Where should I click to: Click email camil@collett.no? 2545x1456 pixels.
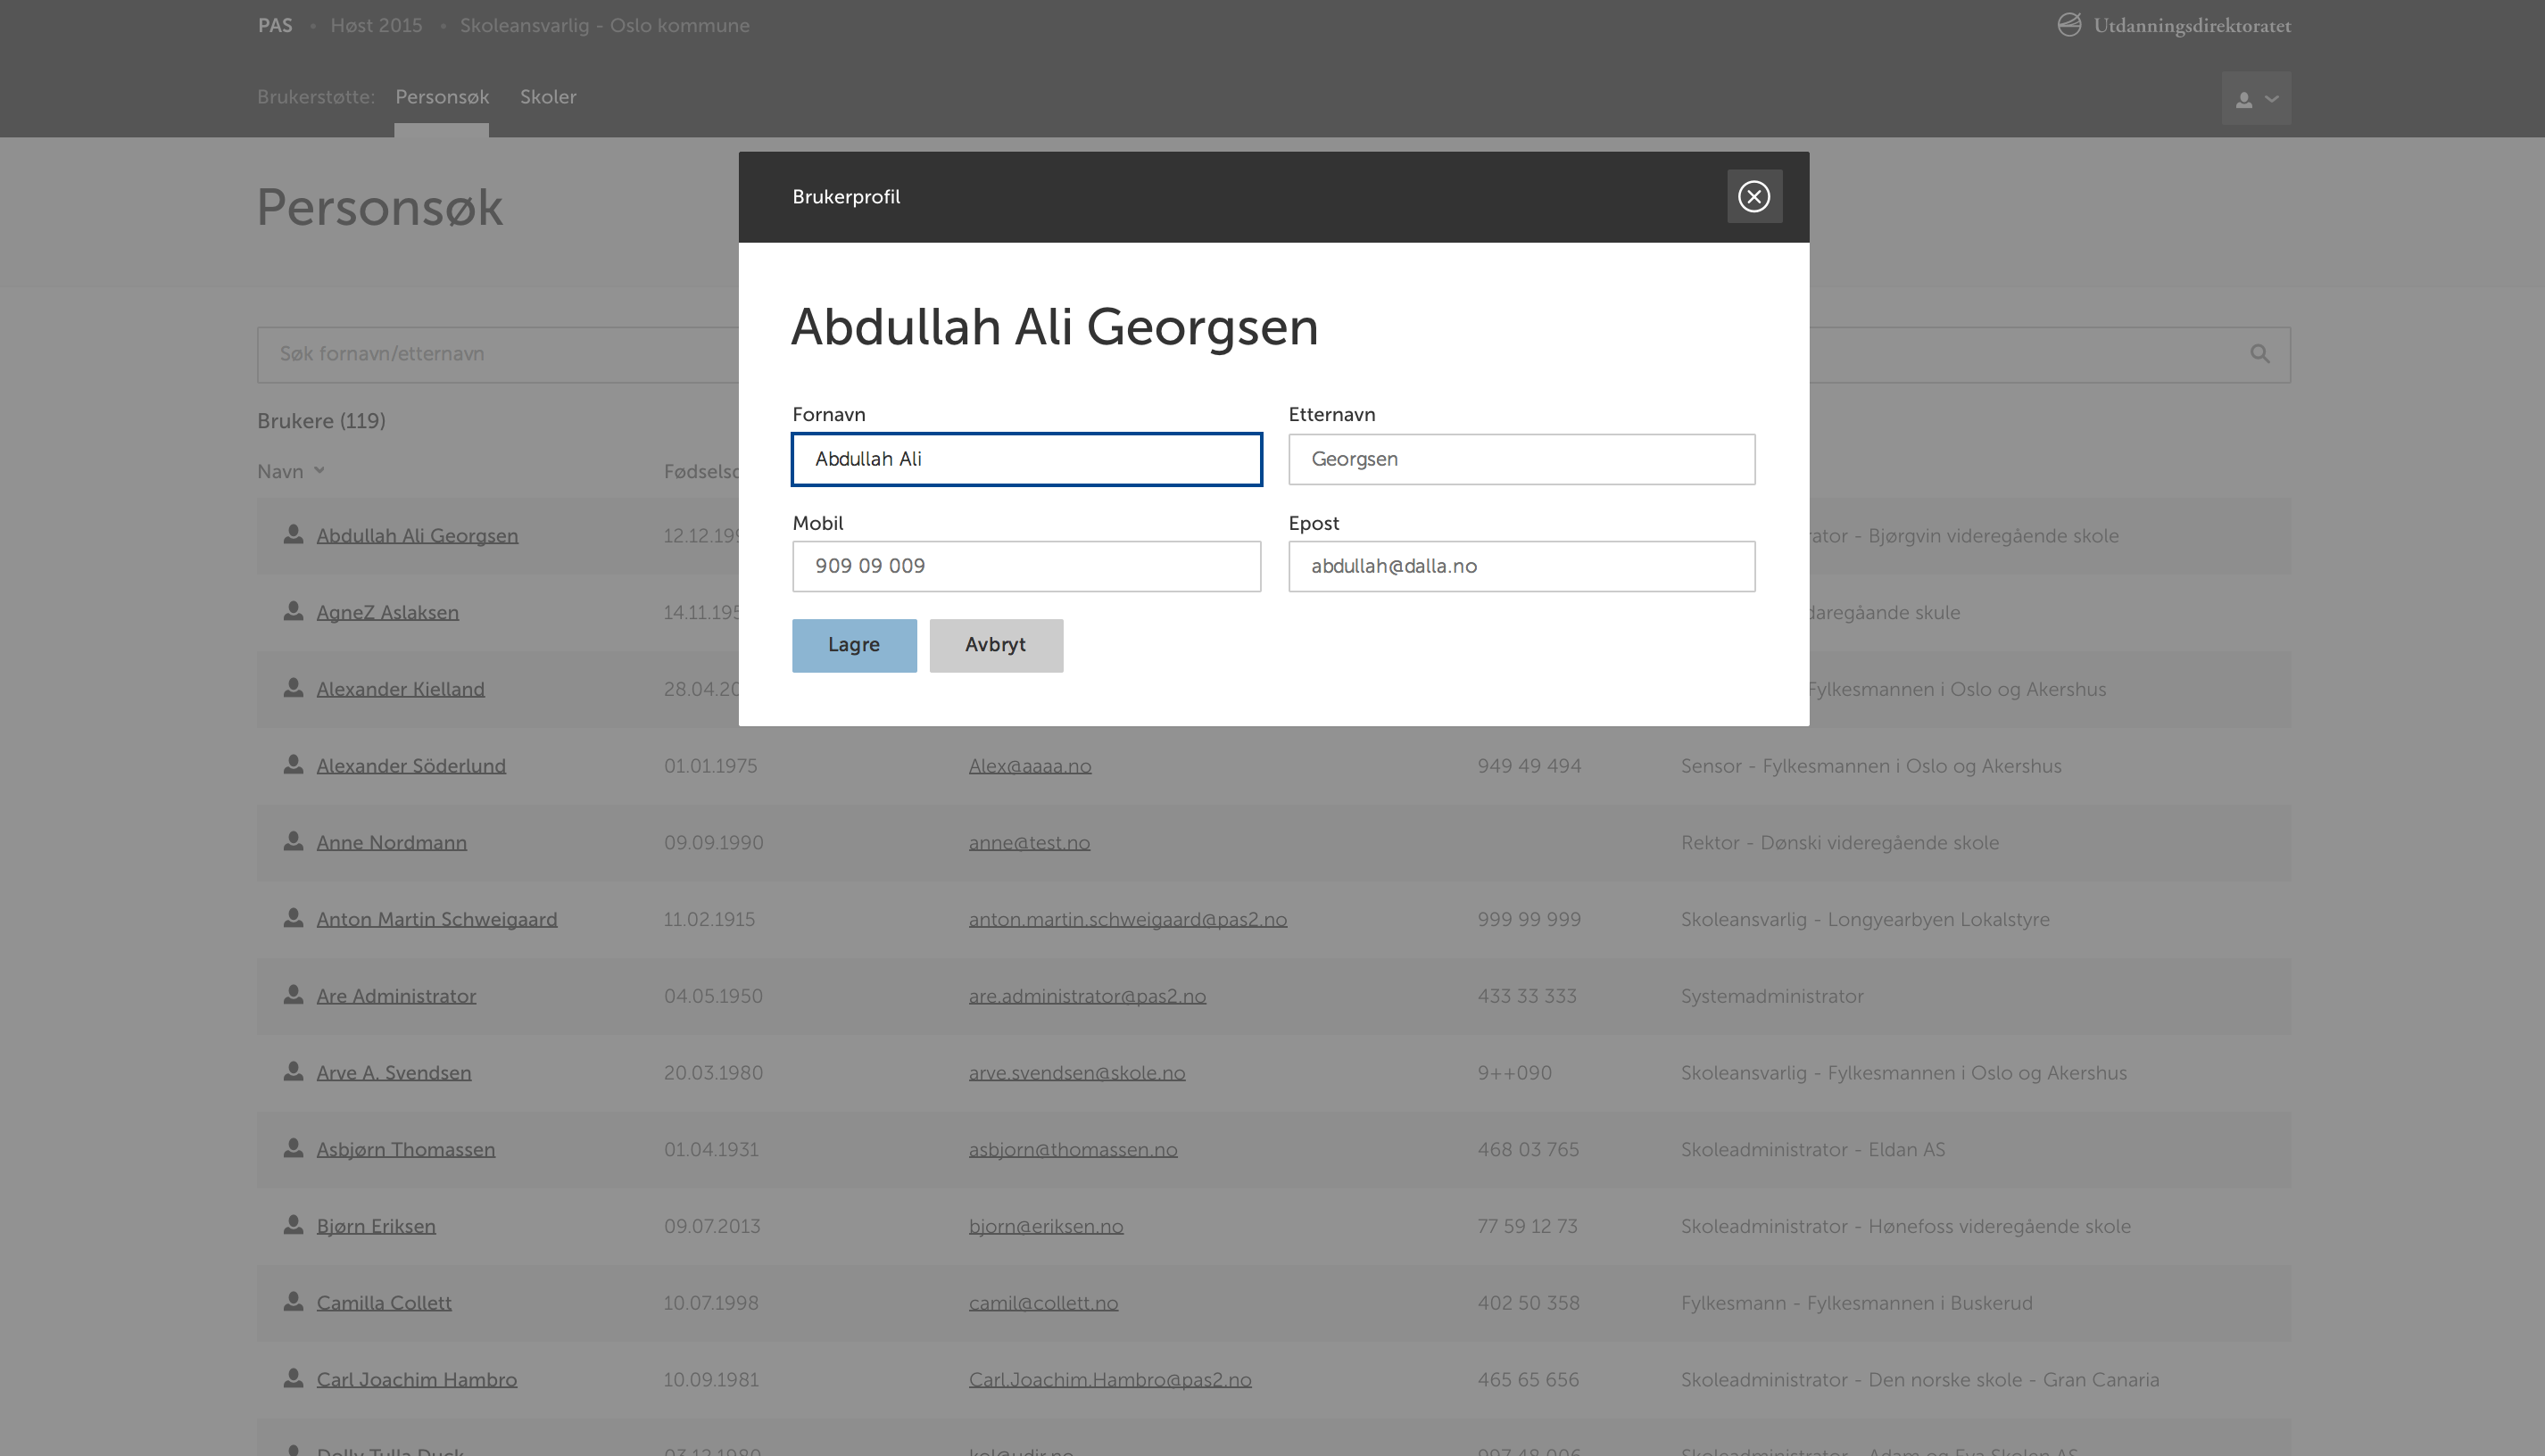click(x=1043, y=1303)
